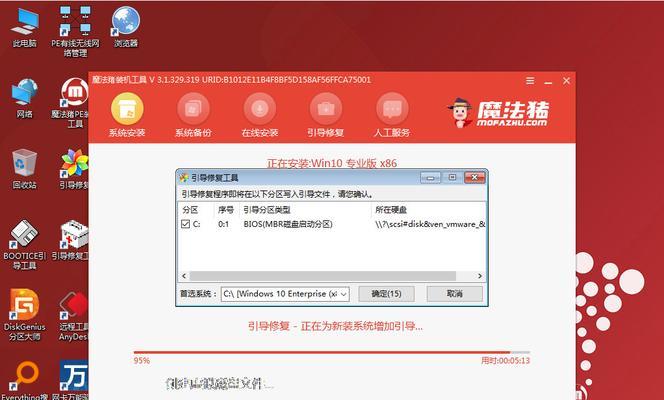Screen dimensions: 664x400
Task: Click the 序号 column header
Action: (226, 210)
